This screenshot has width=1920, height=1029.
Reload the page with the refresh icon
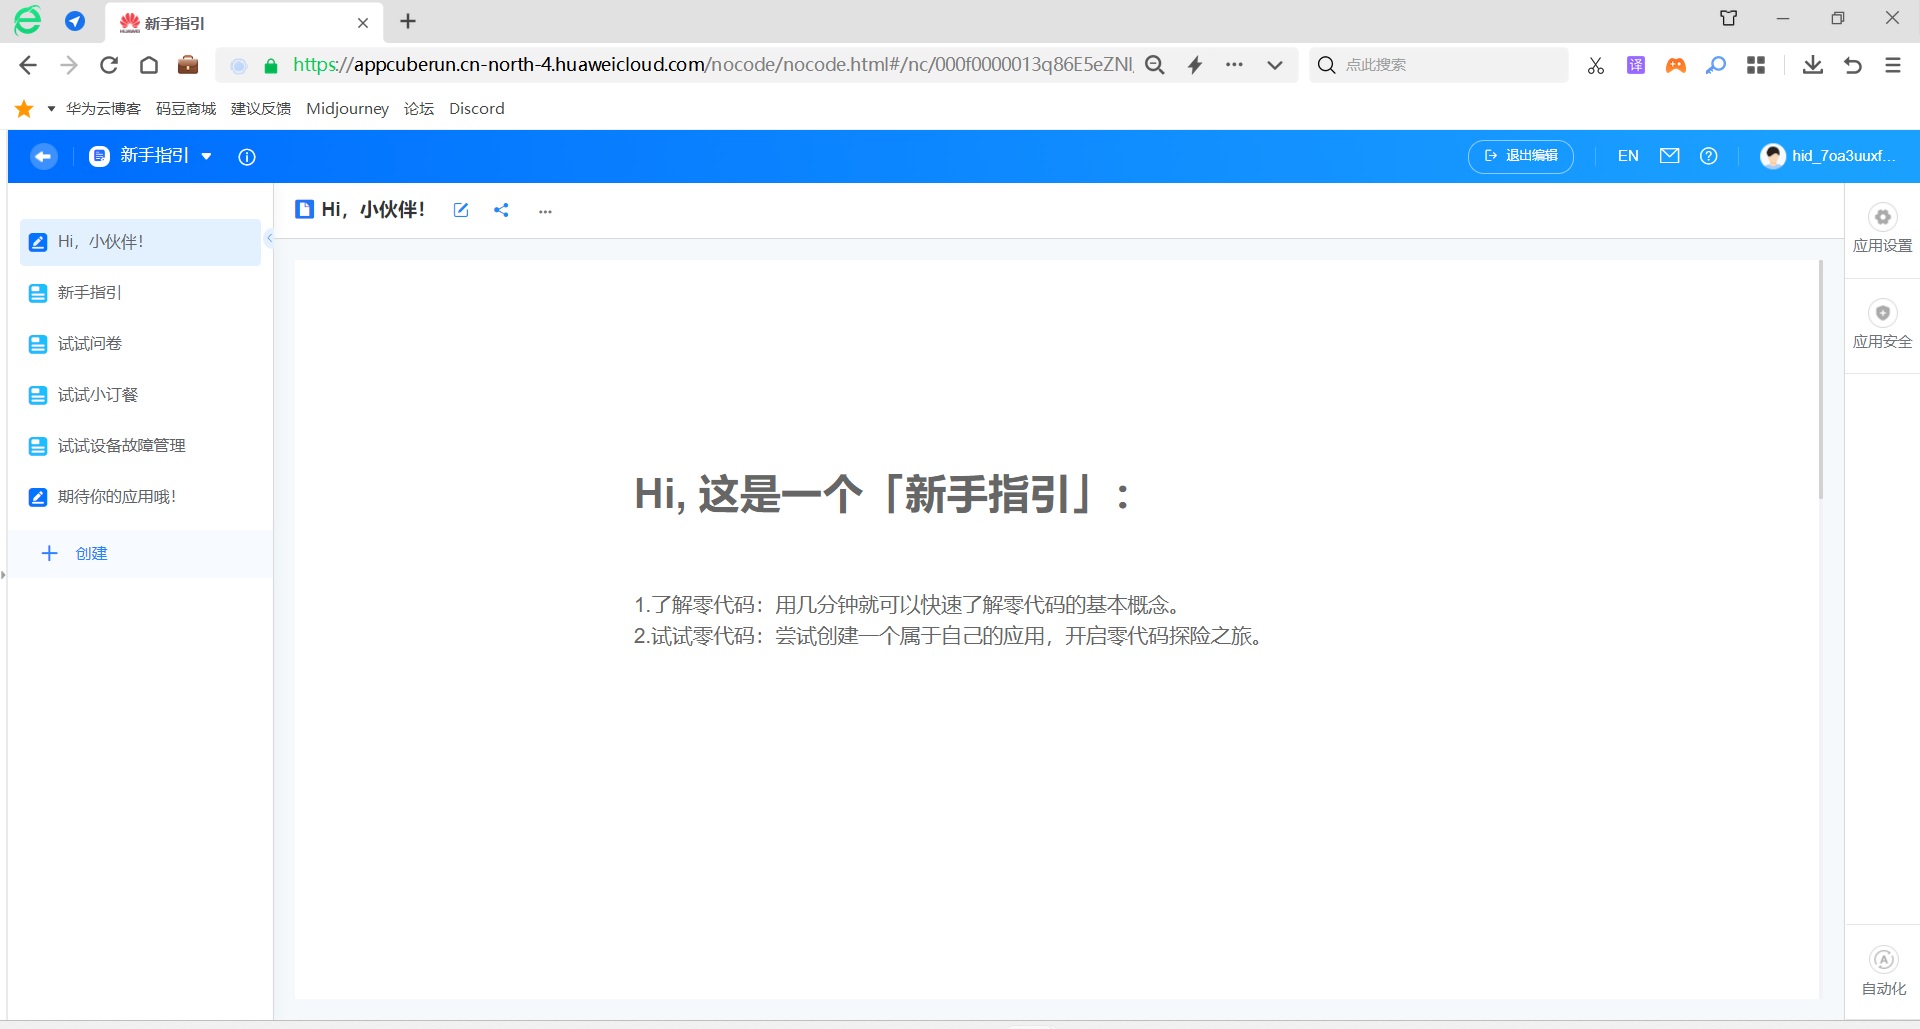point(109,65)
